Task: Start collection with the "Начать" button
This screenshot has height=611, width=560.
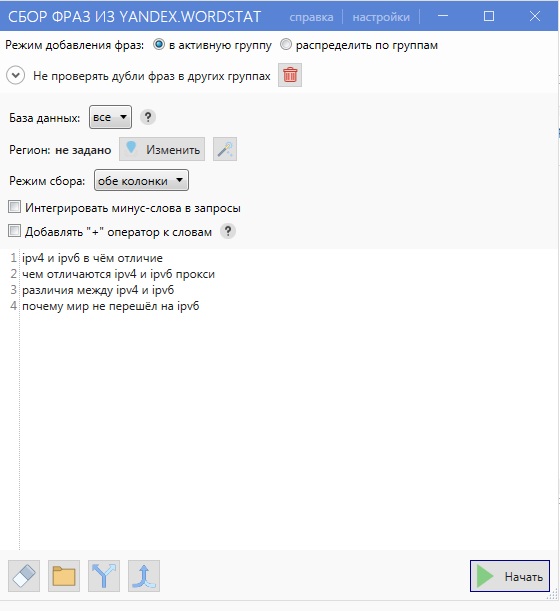Action: (510, 576)
